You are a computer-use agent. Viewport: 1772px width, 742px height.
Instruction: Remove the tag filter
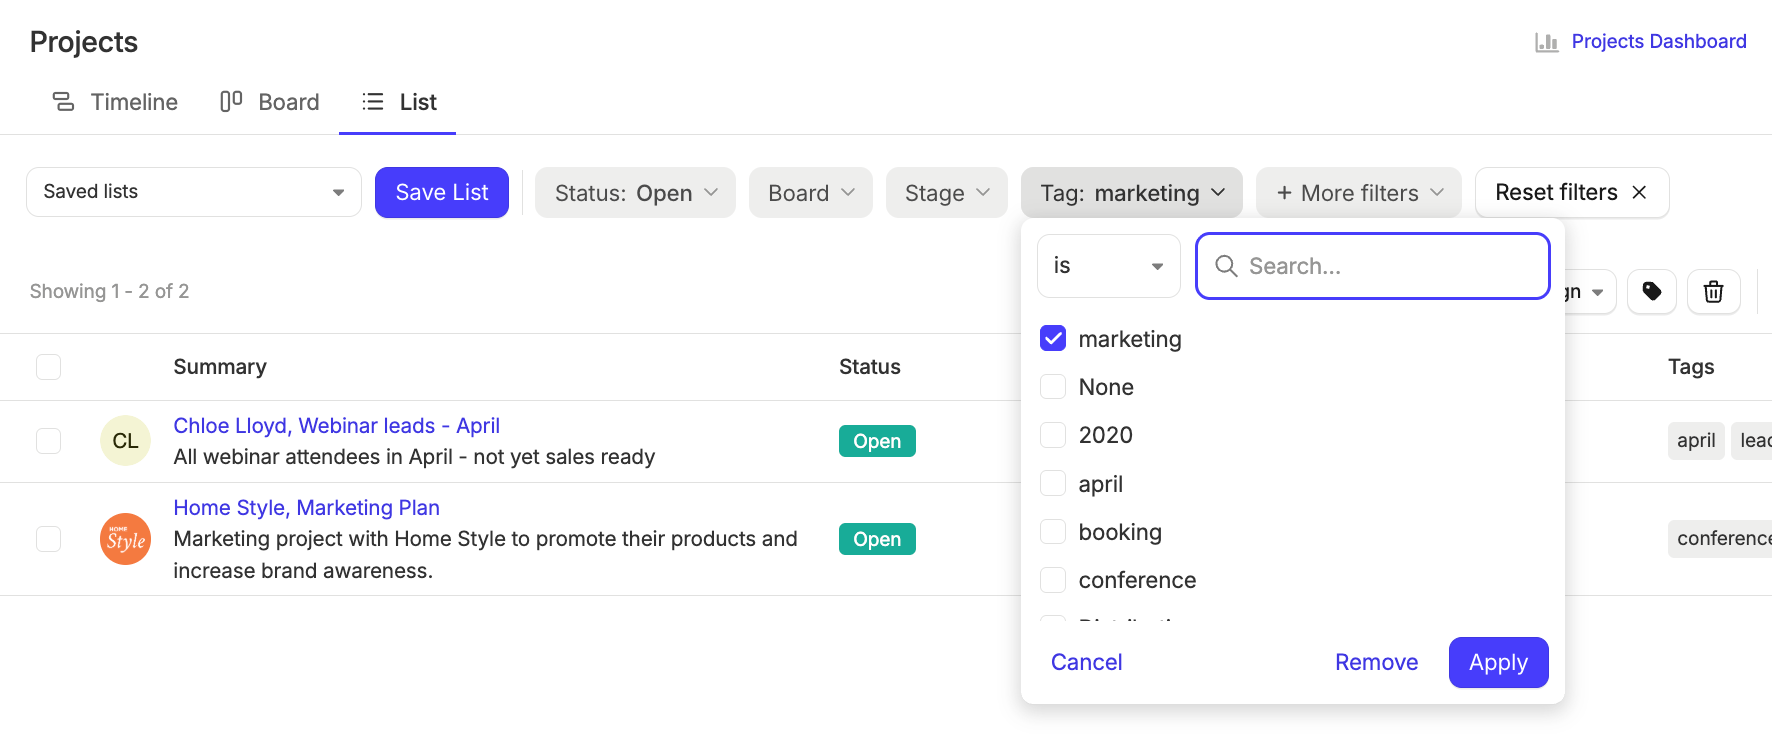(x=1377, y=662)
